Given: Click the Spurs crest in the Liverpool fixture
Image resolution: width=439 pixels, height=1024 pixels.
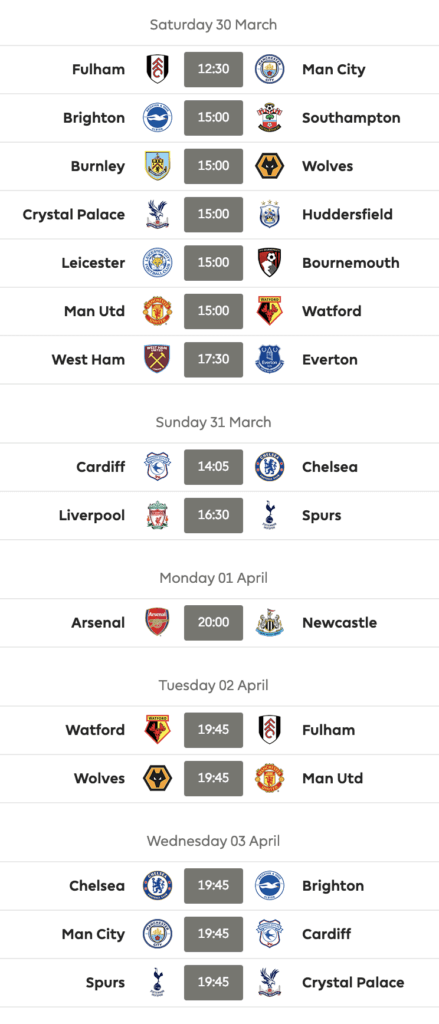Looking at the screenshot, I should pos(269,515).
